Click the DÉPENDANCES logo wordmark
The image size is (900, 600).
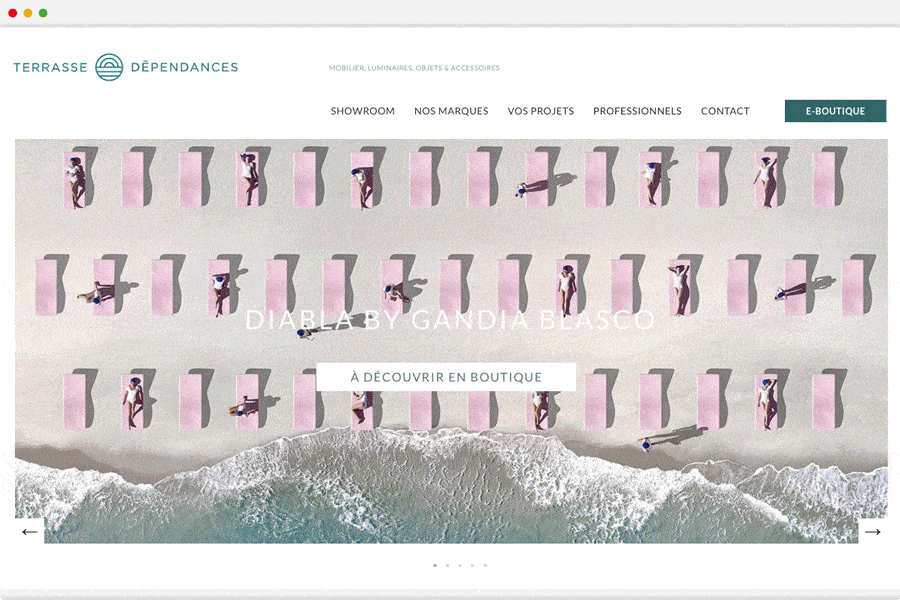pos(184,67)
